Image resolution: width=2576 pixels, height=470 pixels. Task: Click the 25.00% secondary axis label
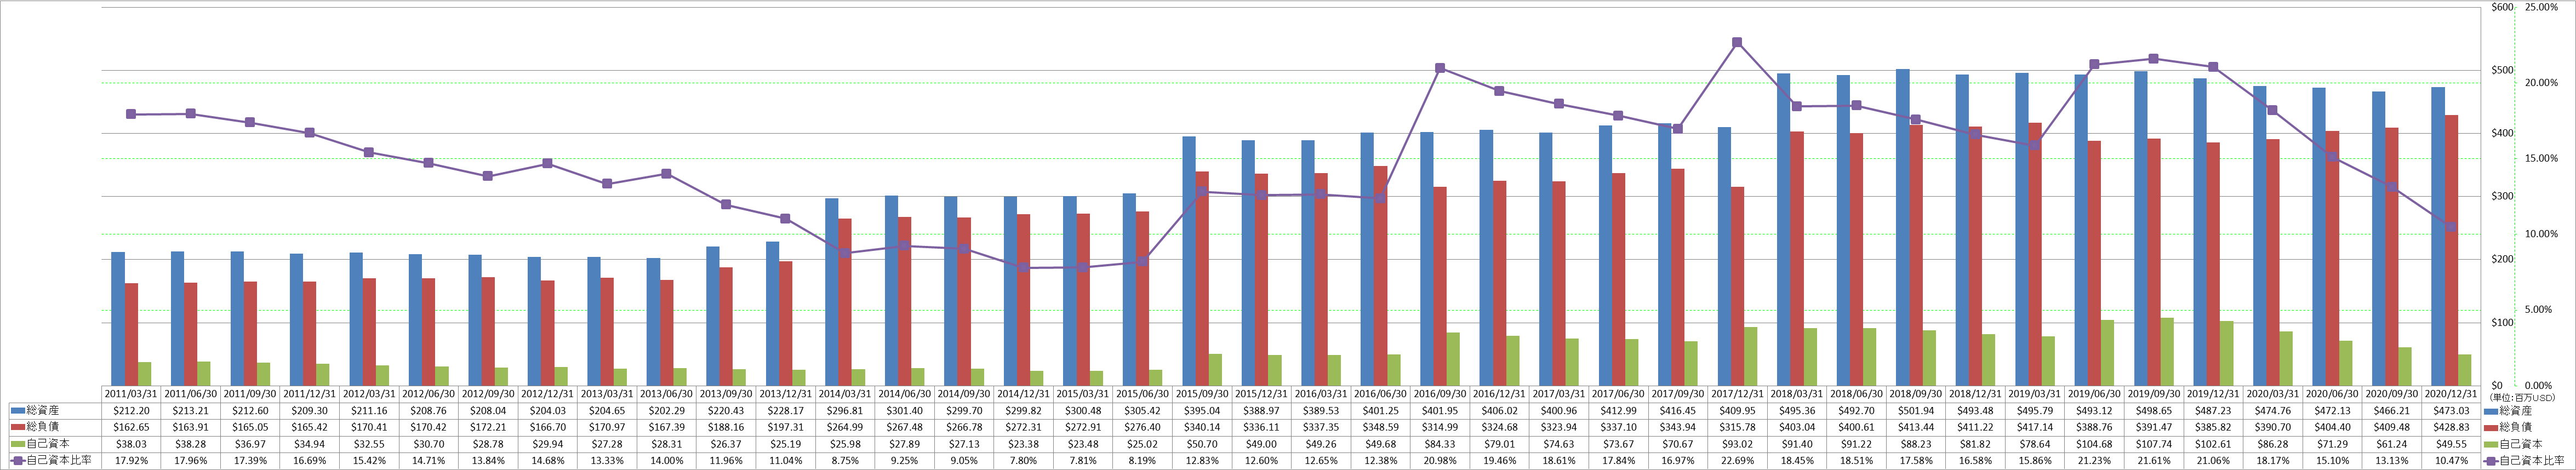2541,7
